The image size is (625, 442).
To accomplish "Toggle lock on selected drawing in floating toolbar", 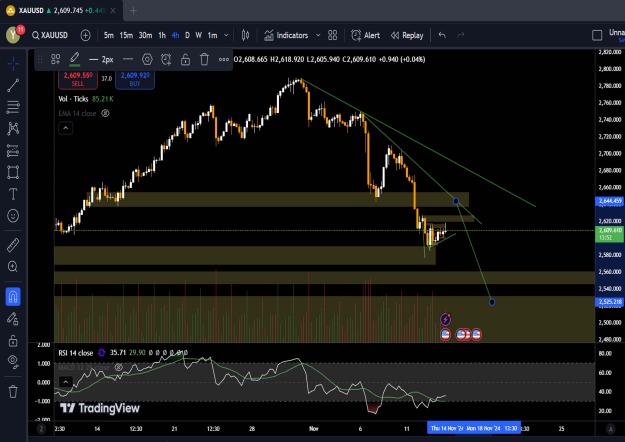I will pos(185,59).
